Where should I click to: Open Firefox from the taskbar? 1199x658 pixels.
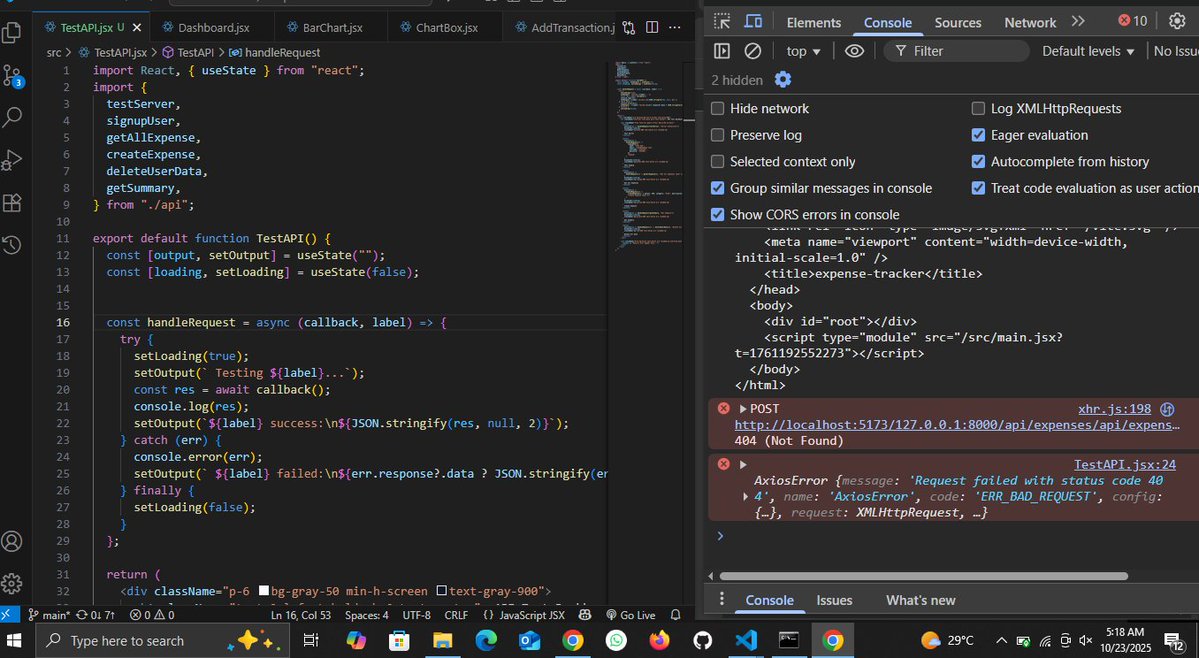click(659, 640)
